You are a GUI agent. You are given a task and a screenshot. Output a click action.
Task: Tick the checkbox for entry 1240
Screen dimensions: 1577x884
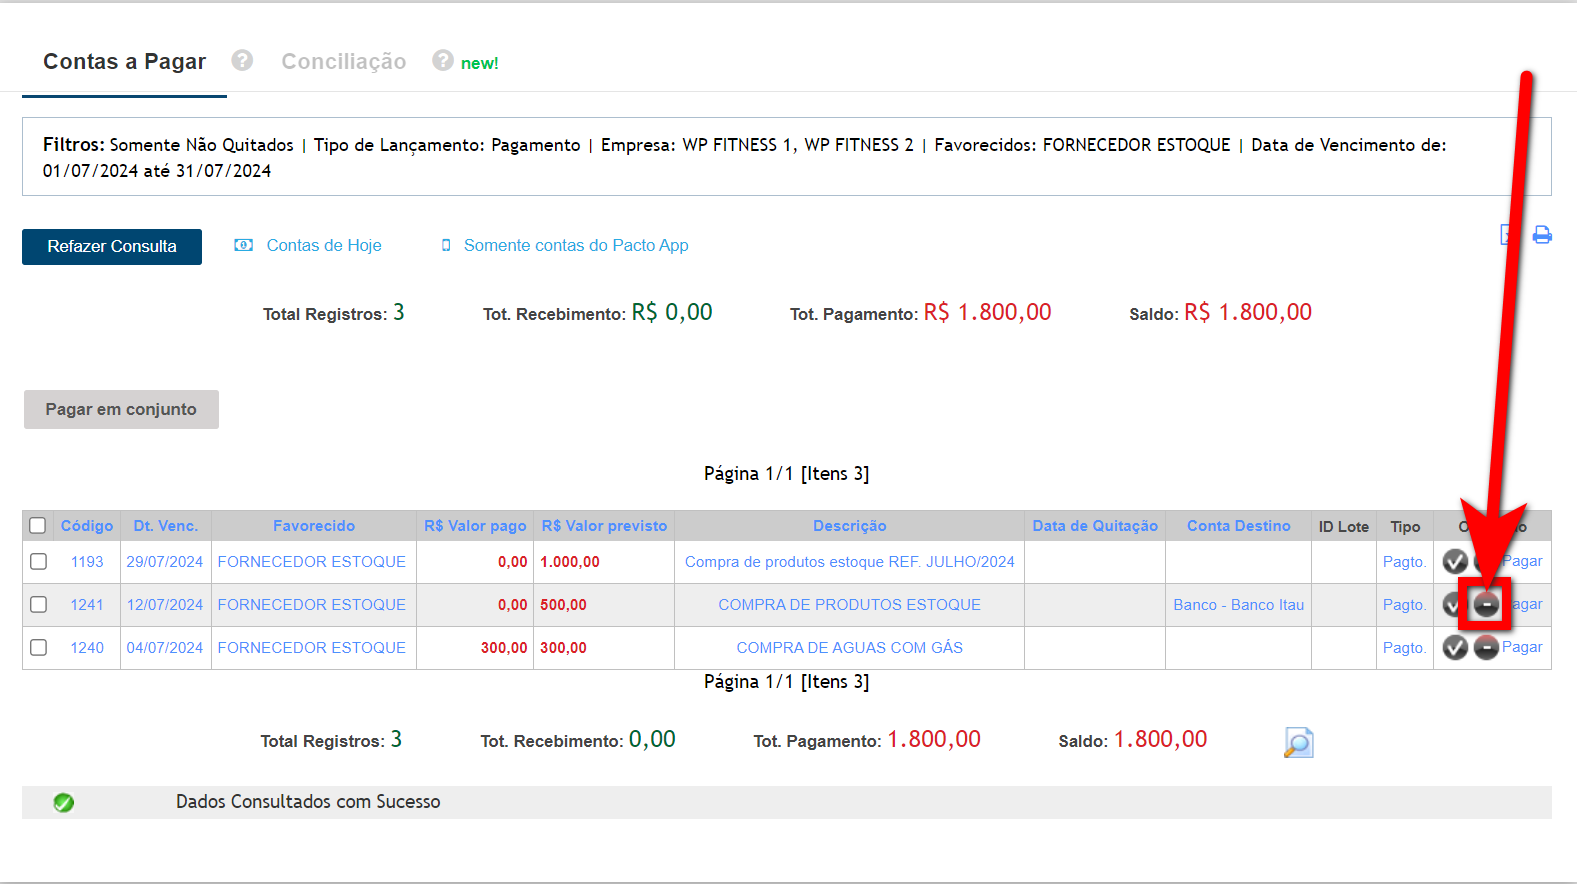point(38,648)
